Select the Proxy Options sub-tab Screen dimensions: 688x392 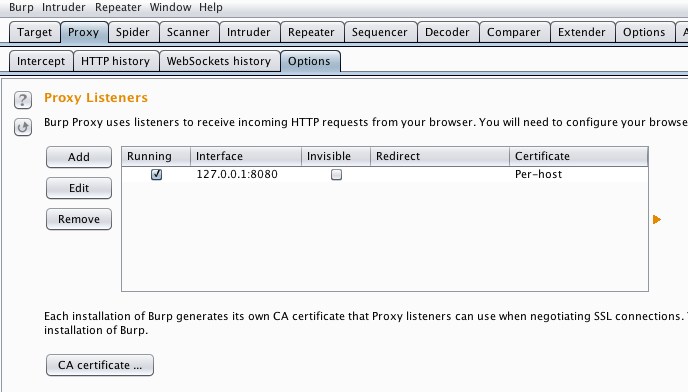[309, 61]
